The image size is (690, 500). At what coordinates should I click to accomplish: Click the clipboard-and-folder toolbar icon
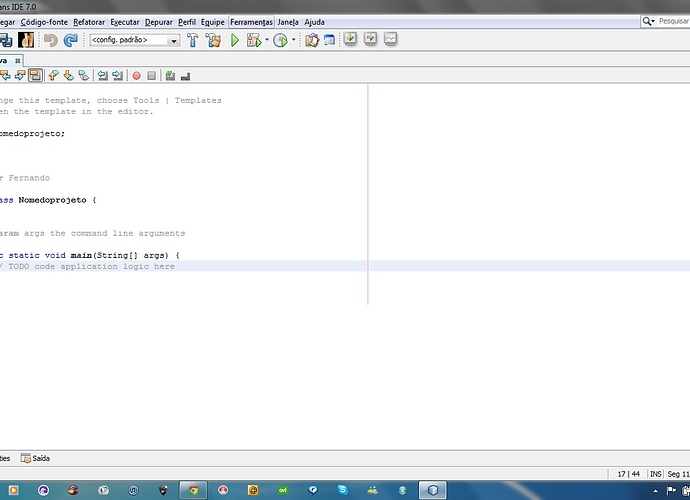tap(312, 40)
